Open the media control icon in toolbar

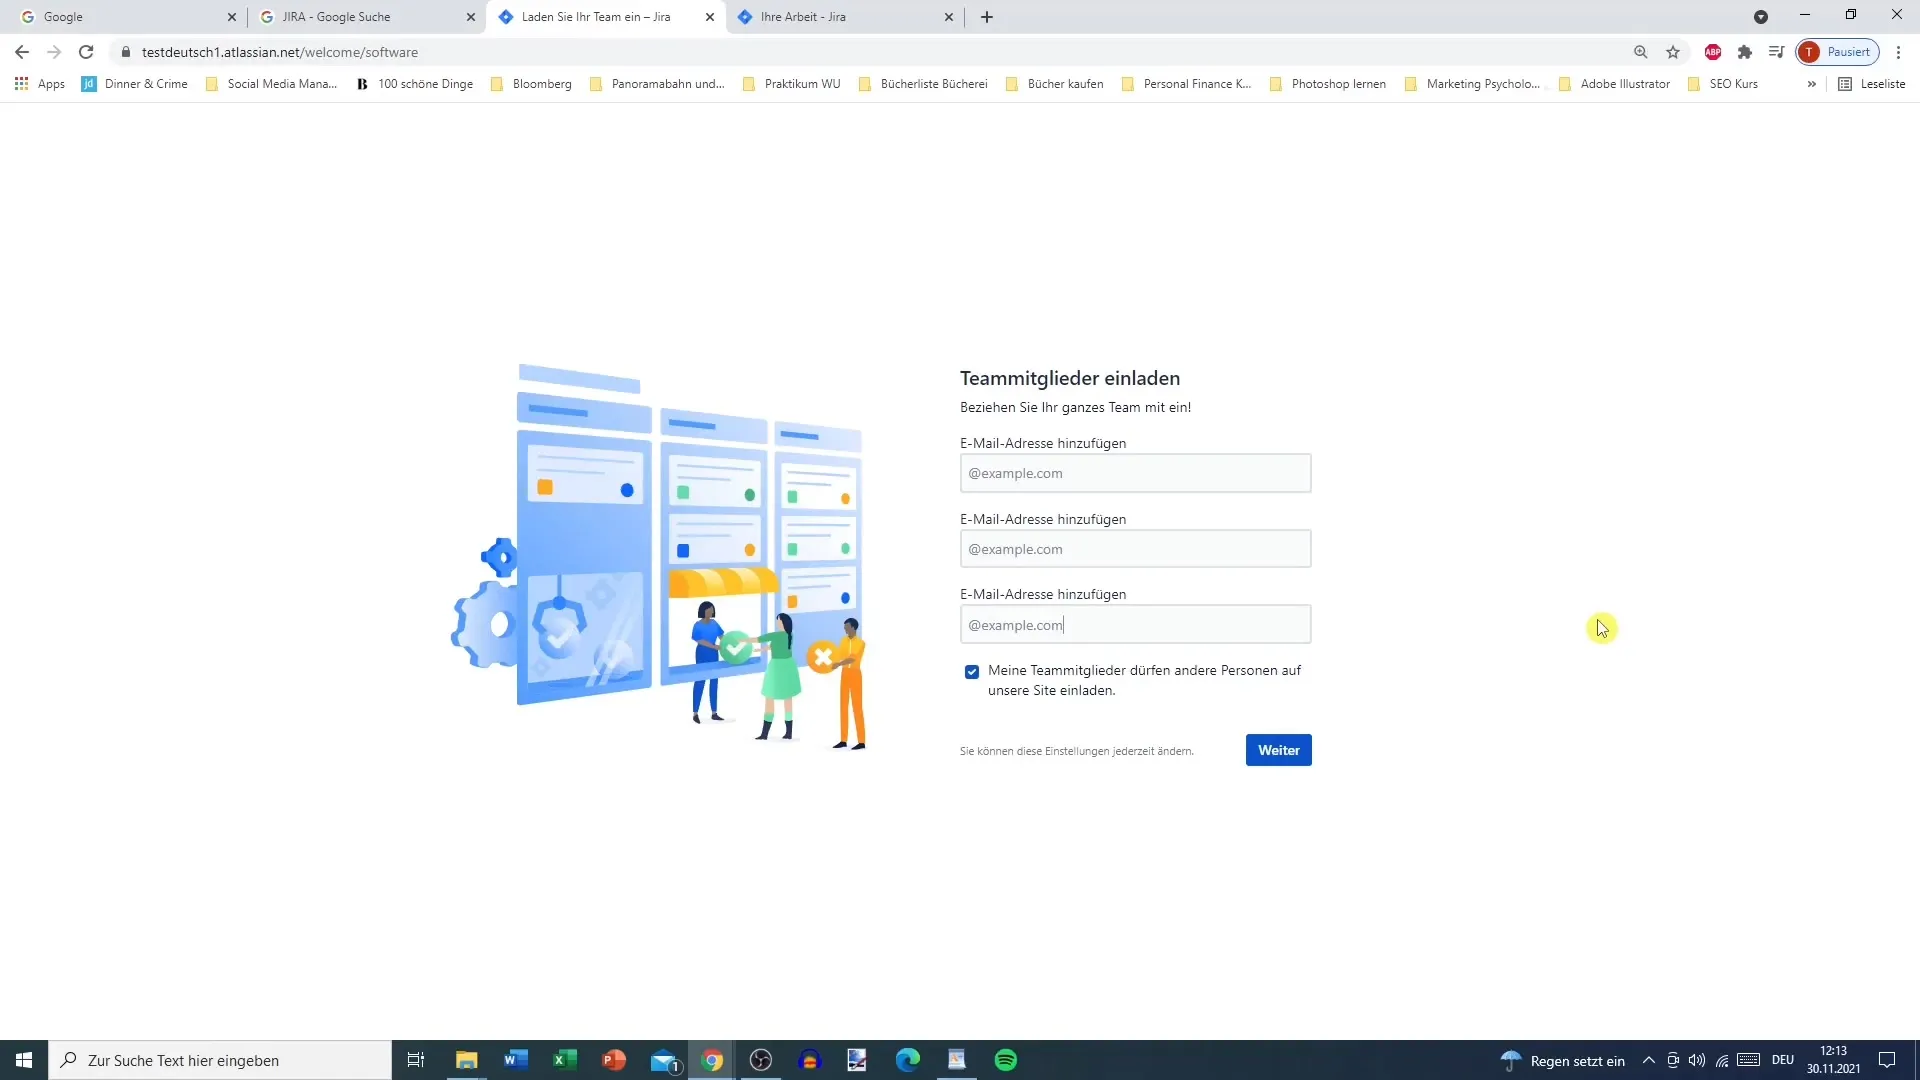(1776, 52)
